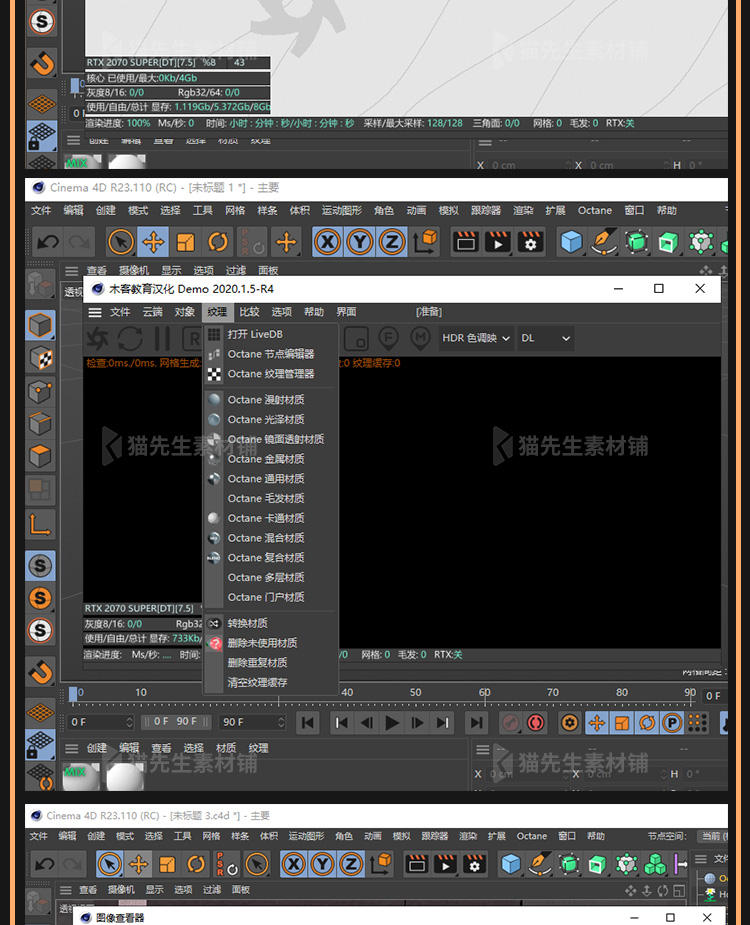Open the DL kernel dropdown in Live Viewer
The image size is (750, 925).
click(545, 338)
